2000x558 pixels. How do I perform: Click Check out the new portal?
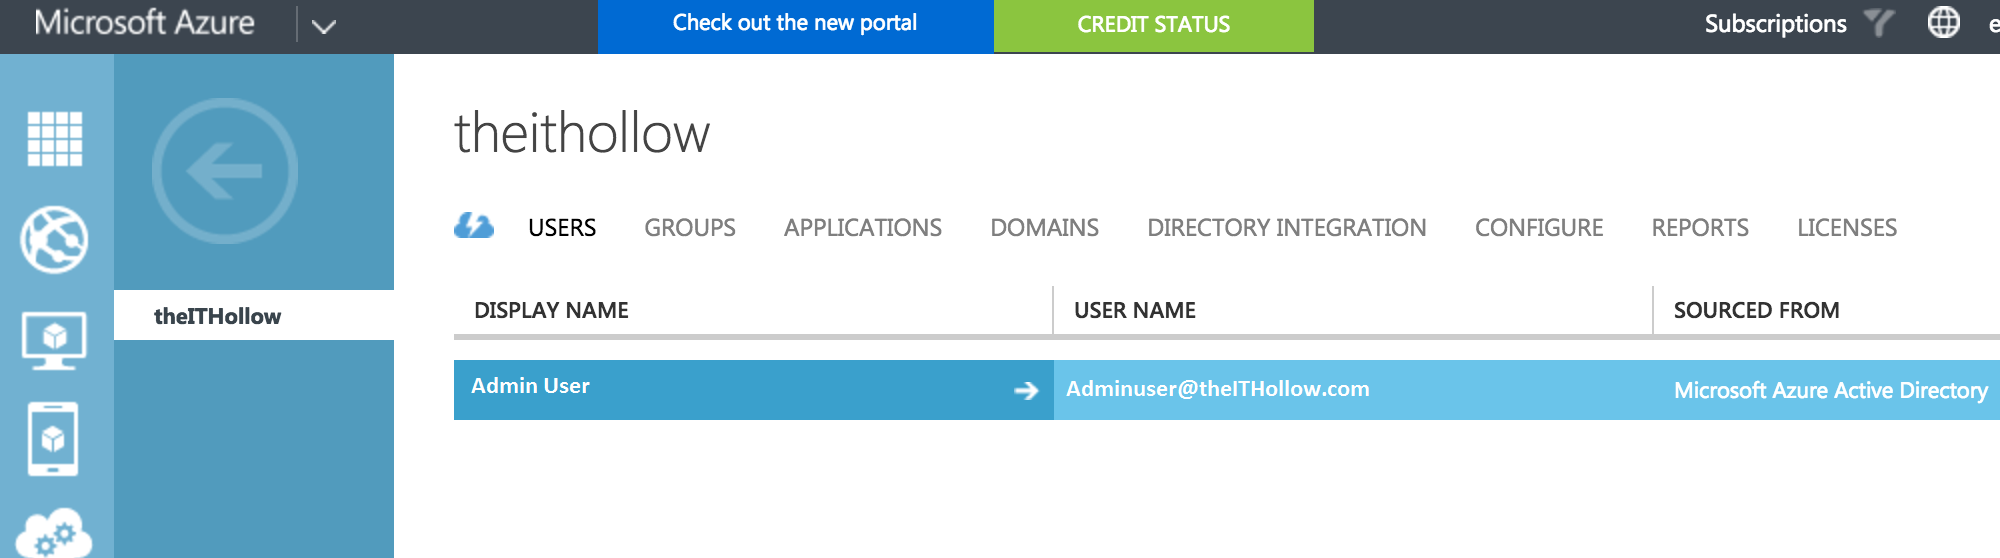[795, 25]
